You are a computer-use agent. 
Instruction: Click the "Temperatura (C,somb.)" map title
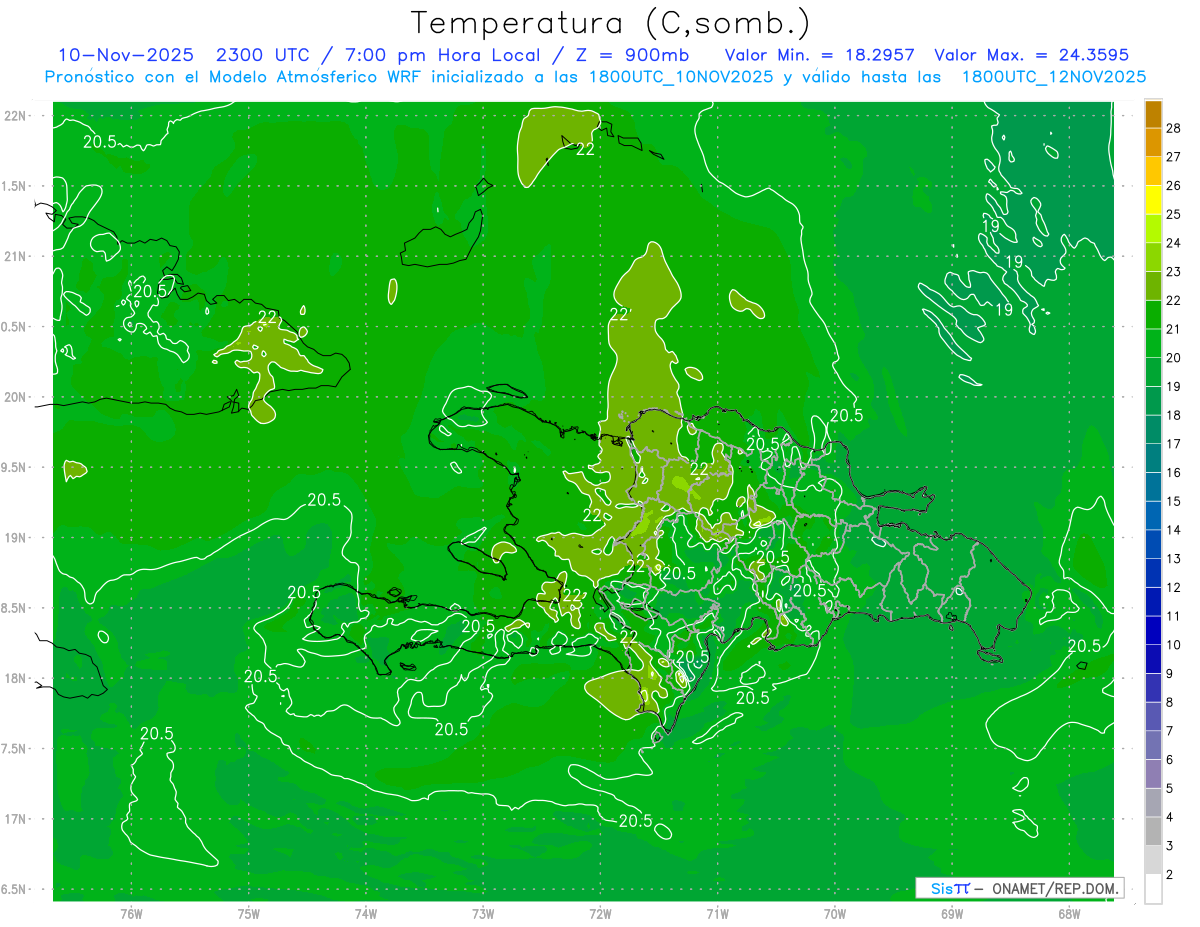610,22
